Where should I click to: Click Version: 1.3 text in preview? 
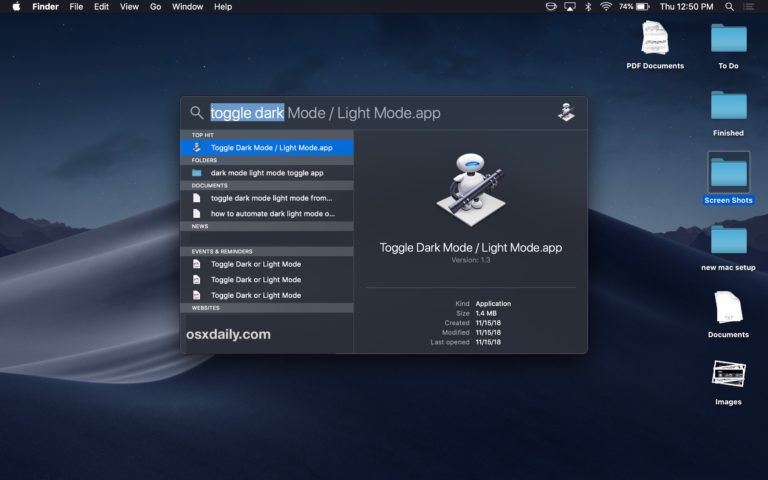[471, 260]
